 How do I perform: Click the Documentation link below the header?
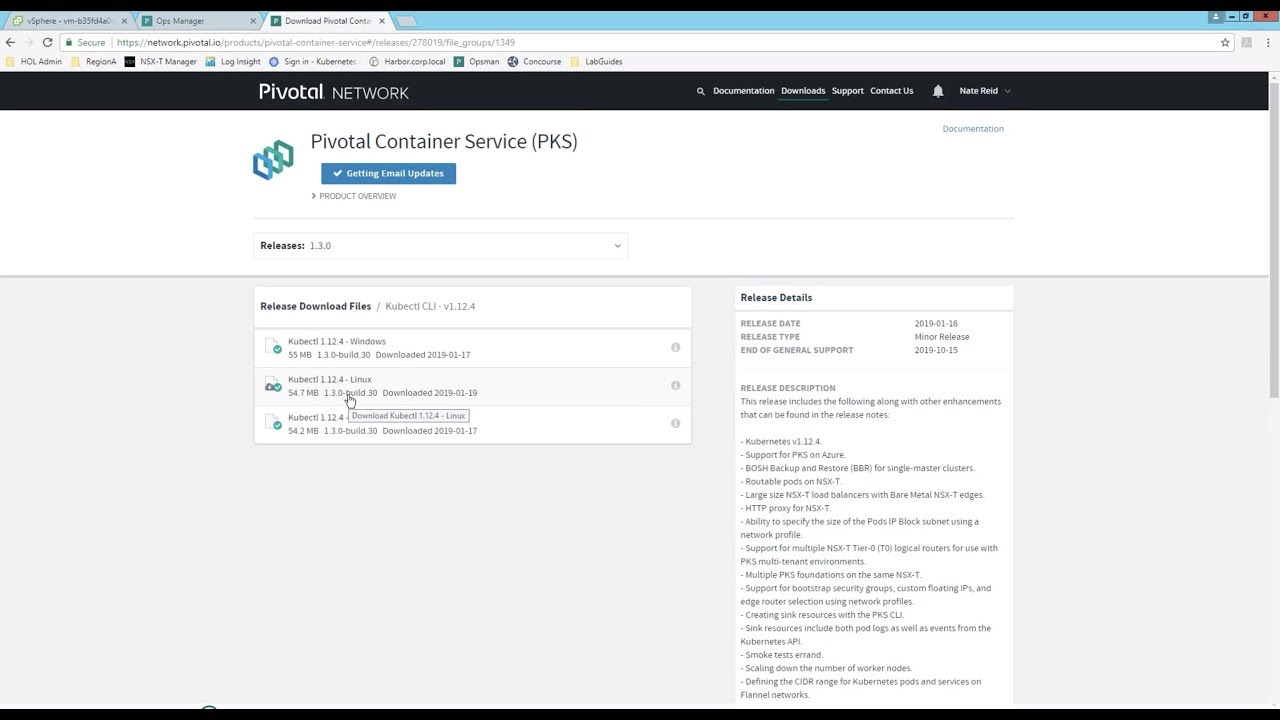972,129
